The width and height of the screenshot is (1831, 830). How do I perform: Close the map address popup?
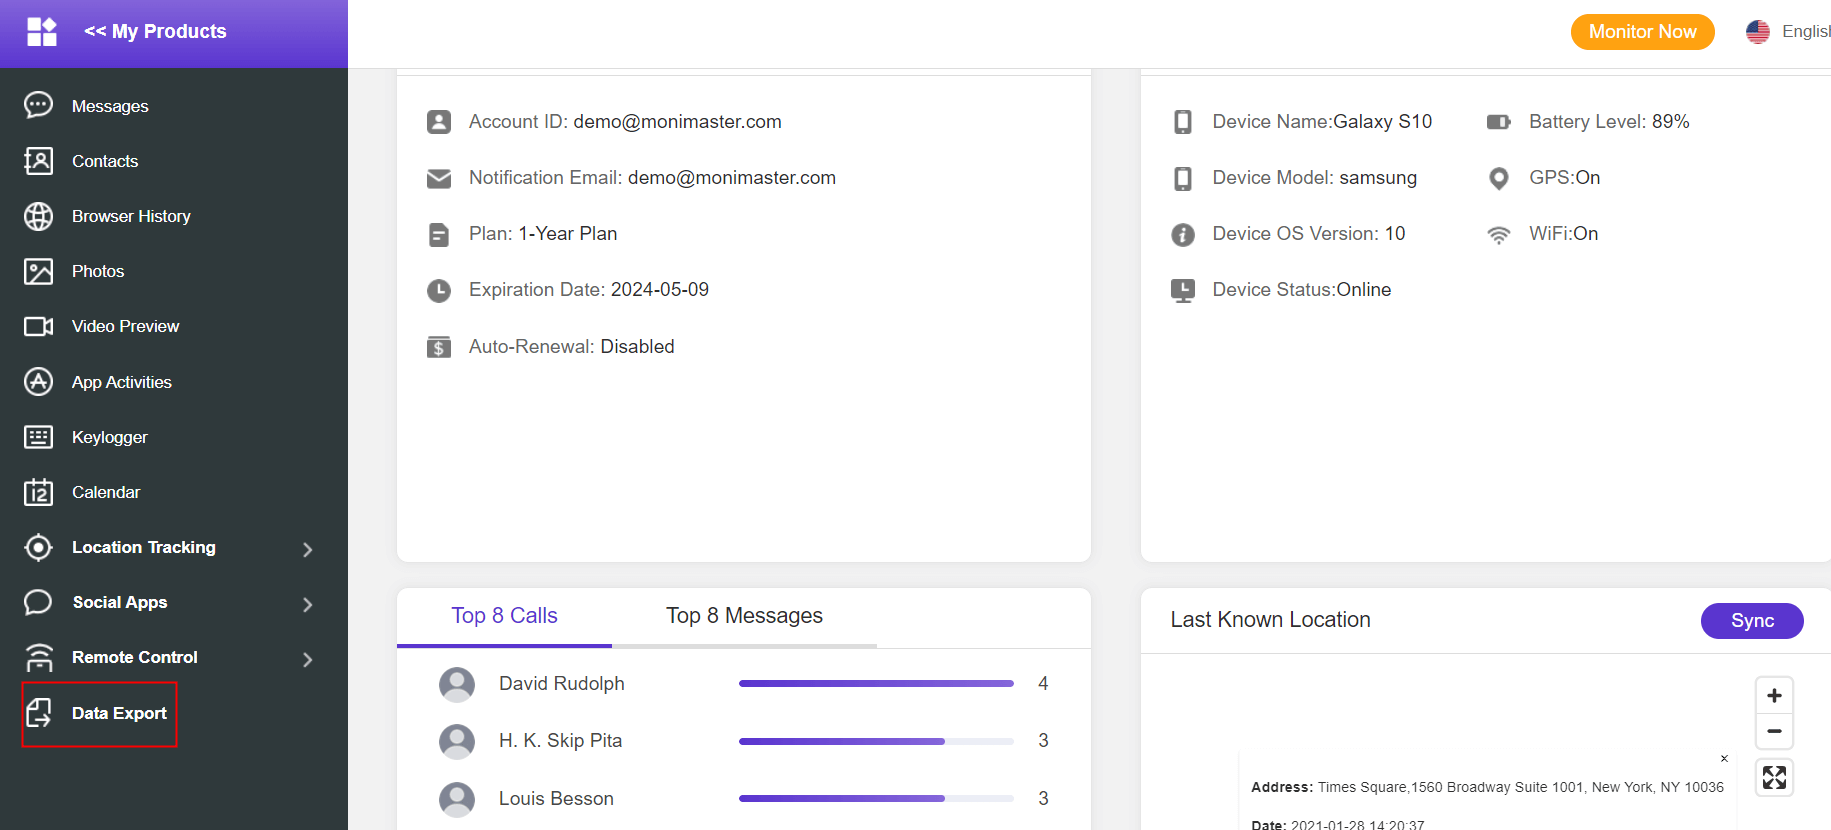coord(1724,759)
